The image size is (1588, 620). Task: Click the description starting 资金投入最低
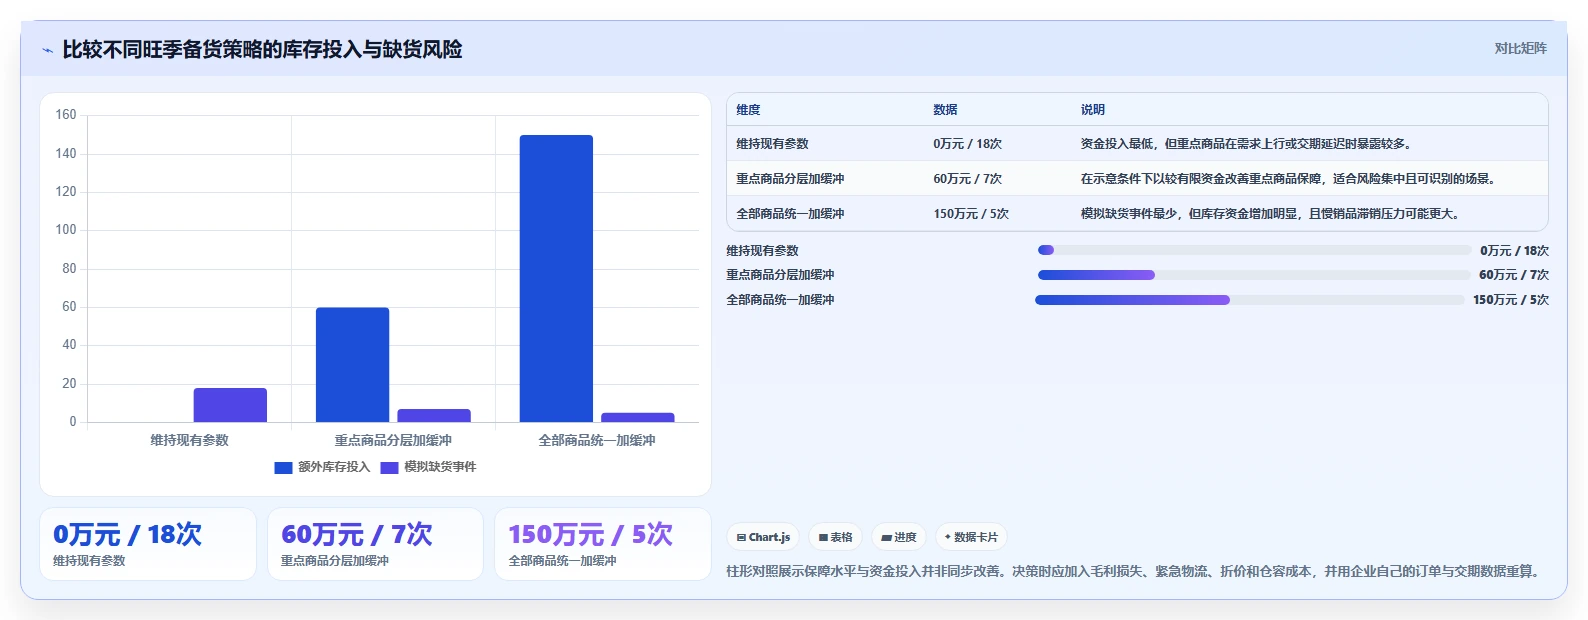[x=1248, y=144]
